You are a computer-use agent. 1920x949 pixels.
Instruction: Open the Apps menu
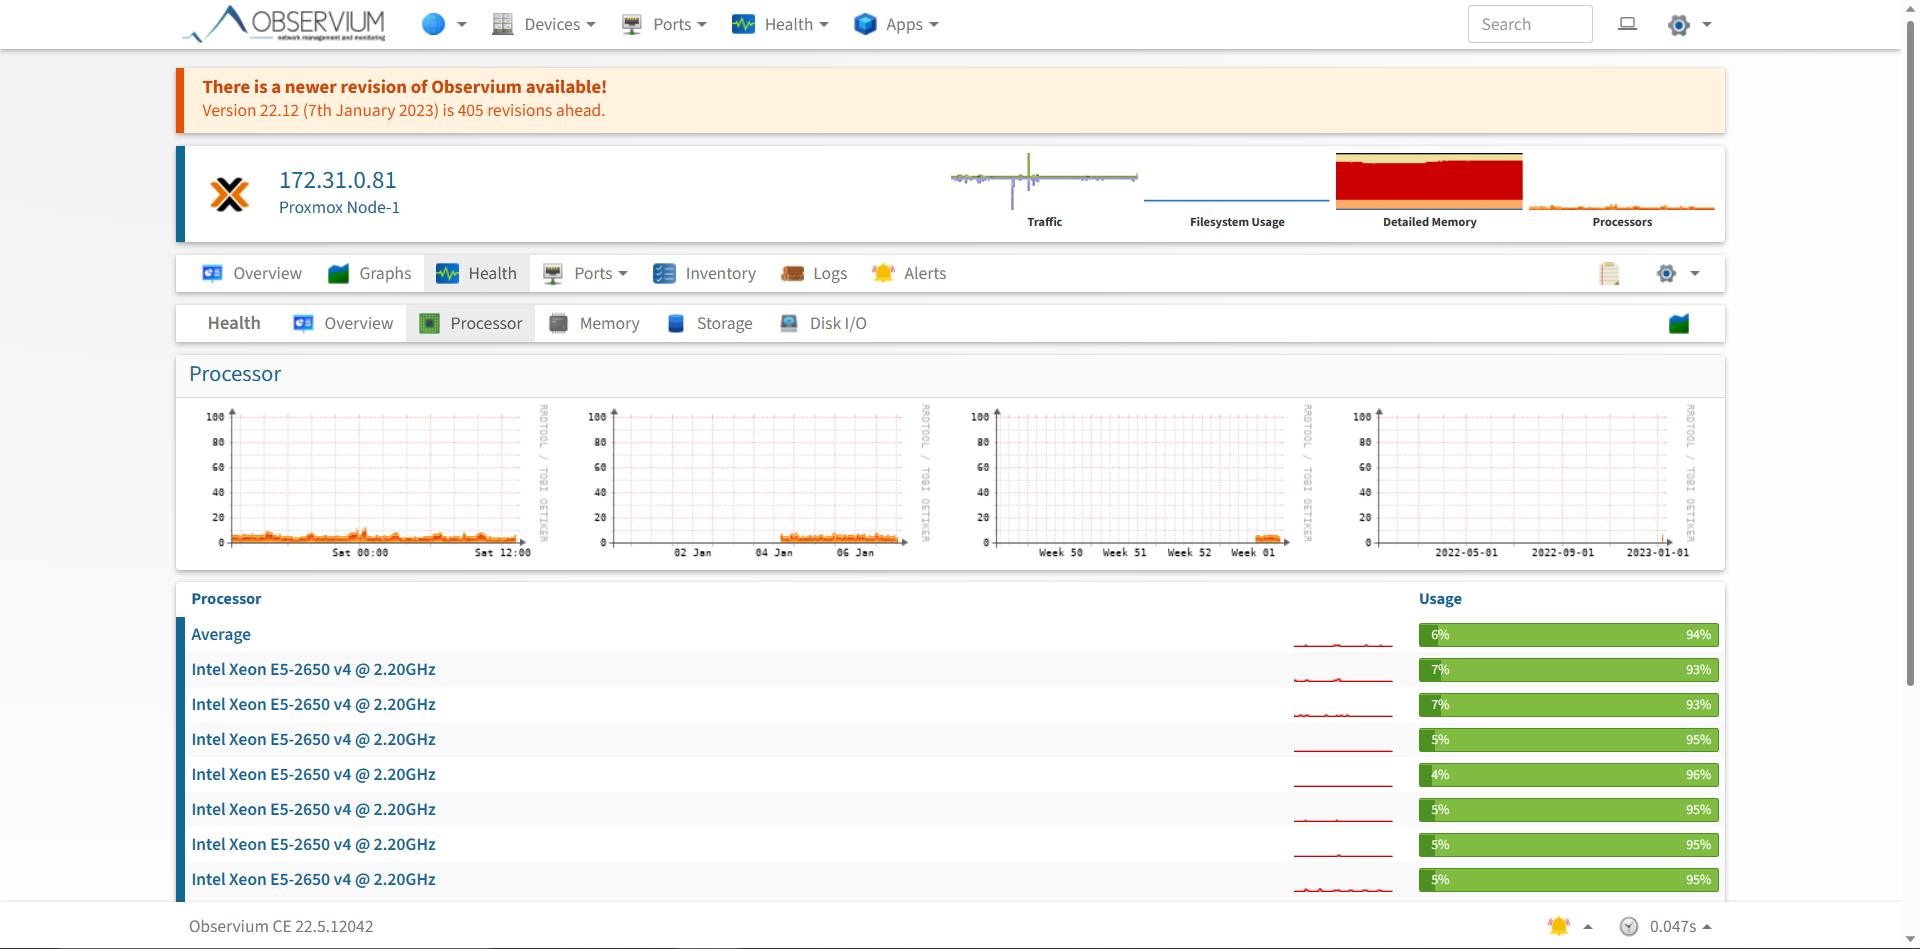pos(896,24)
